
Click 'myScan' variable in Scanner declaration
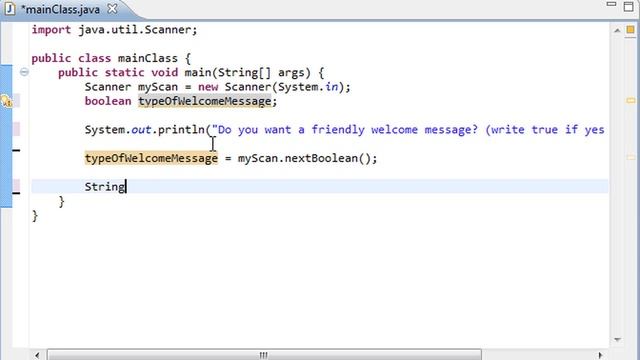point(158,87)
